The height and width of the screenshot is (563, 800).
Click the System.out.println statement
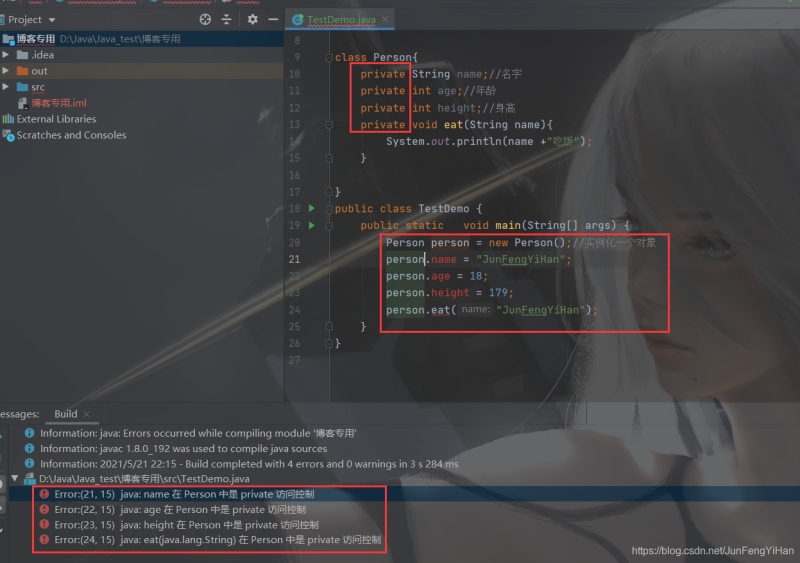click(x=488, y=141)
